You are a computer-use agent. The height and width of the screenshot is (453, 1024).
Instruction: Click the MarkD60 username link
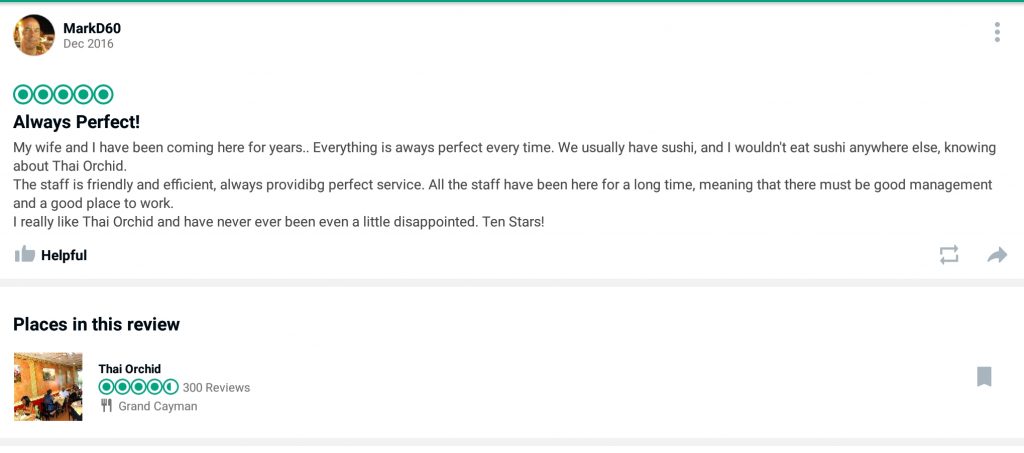92,29
